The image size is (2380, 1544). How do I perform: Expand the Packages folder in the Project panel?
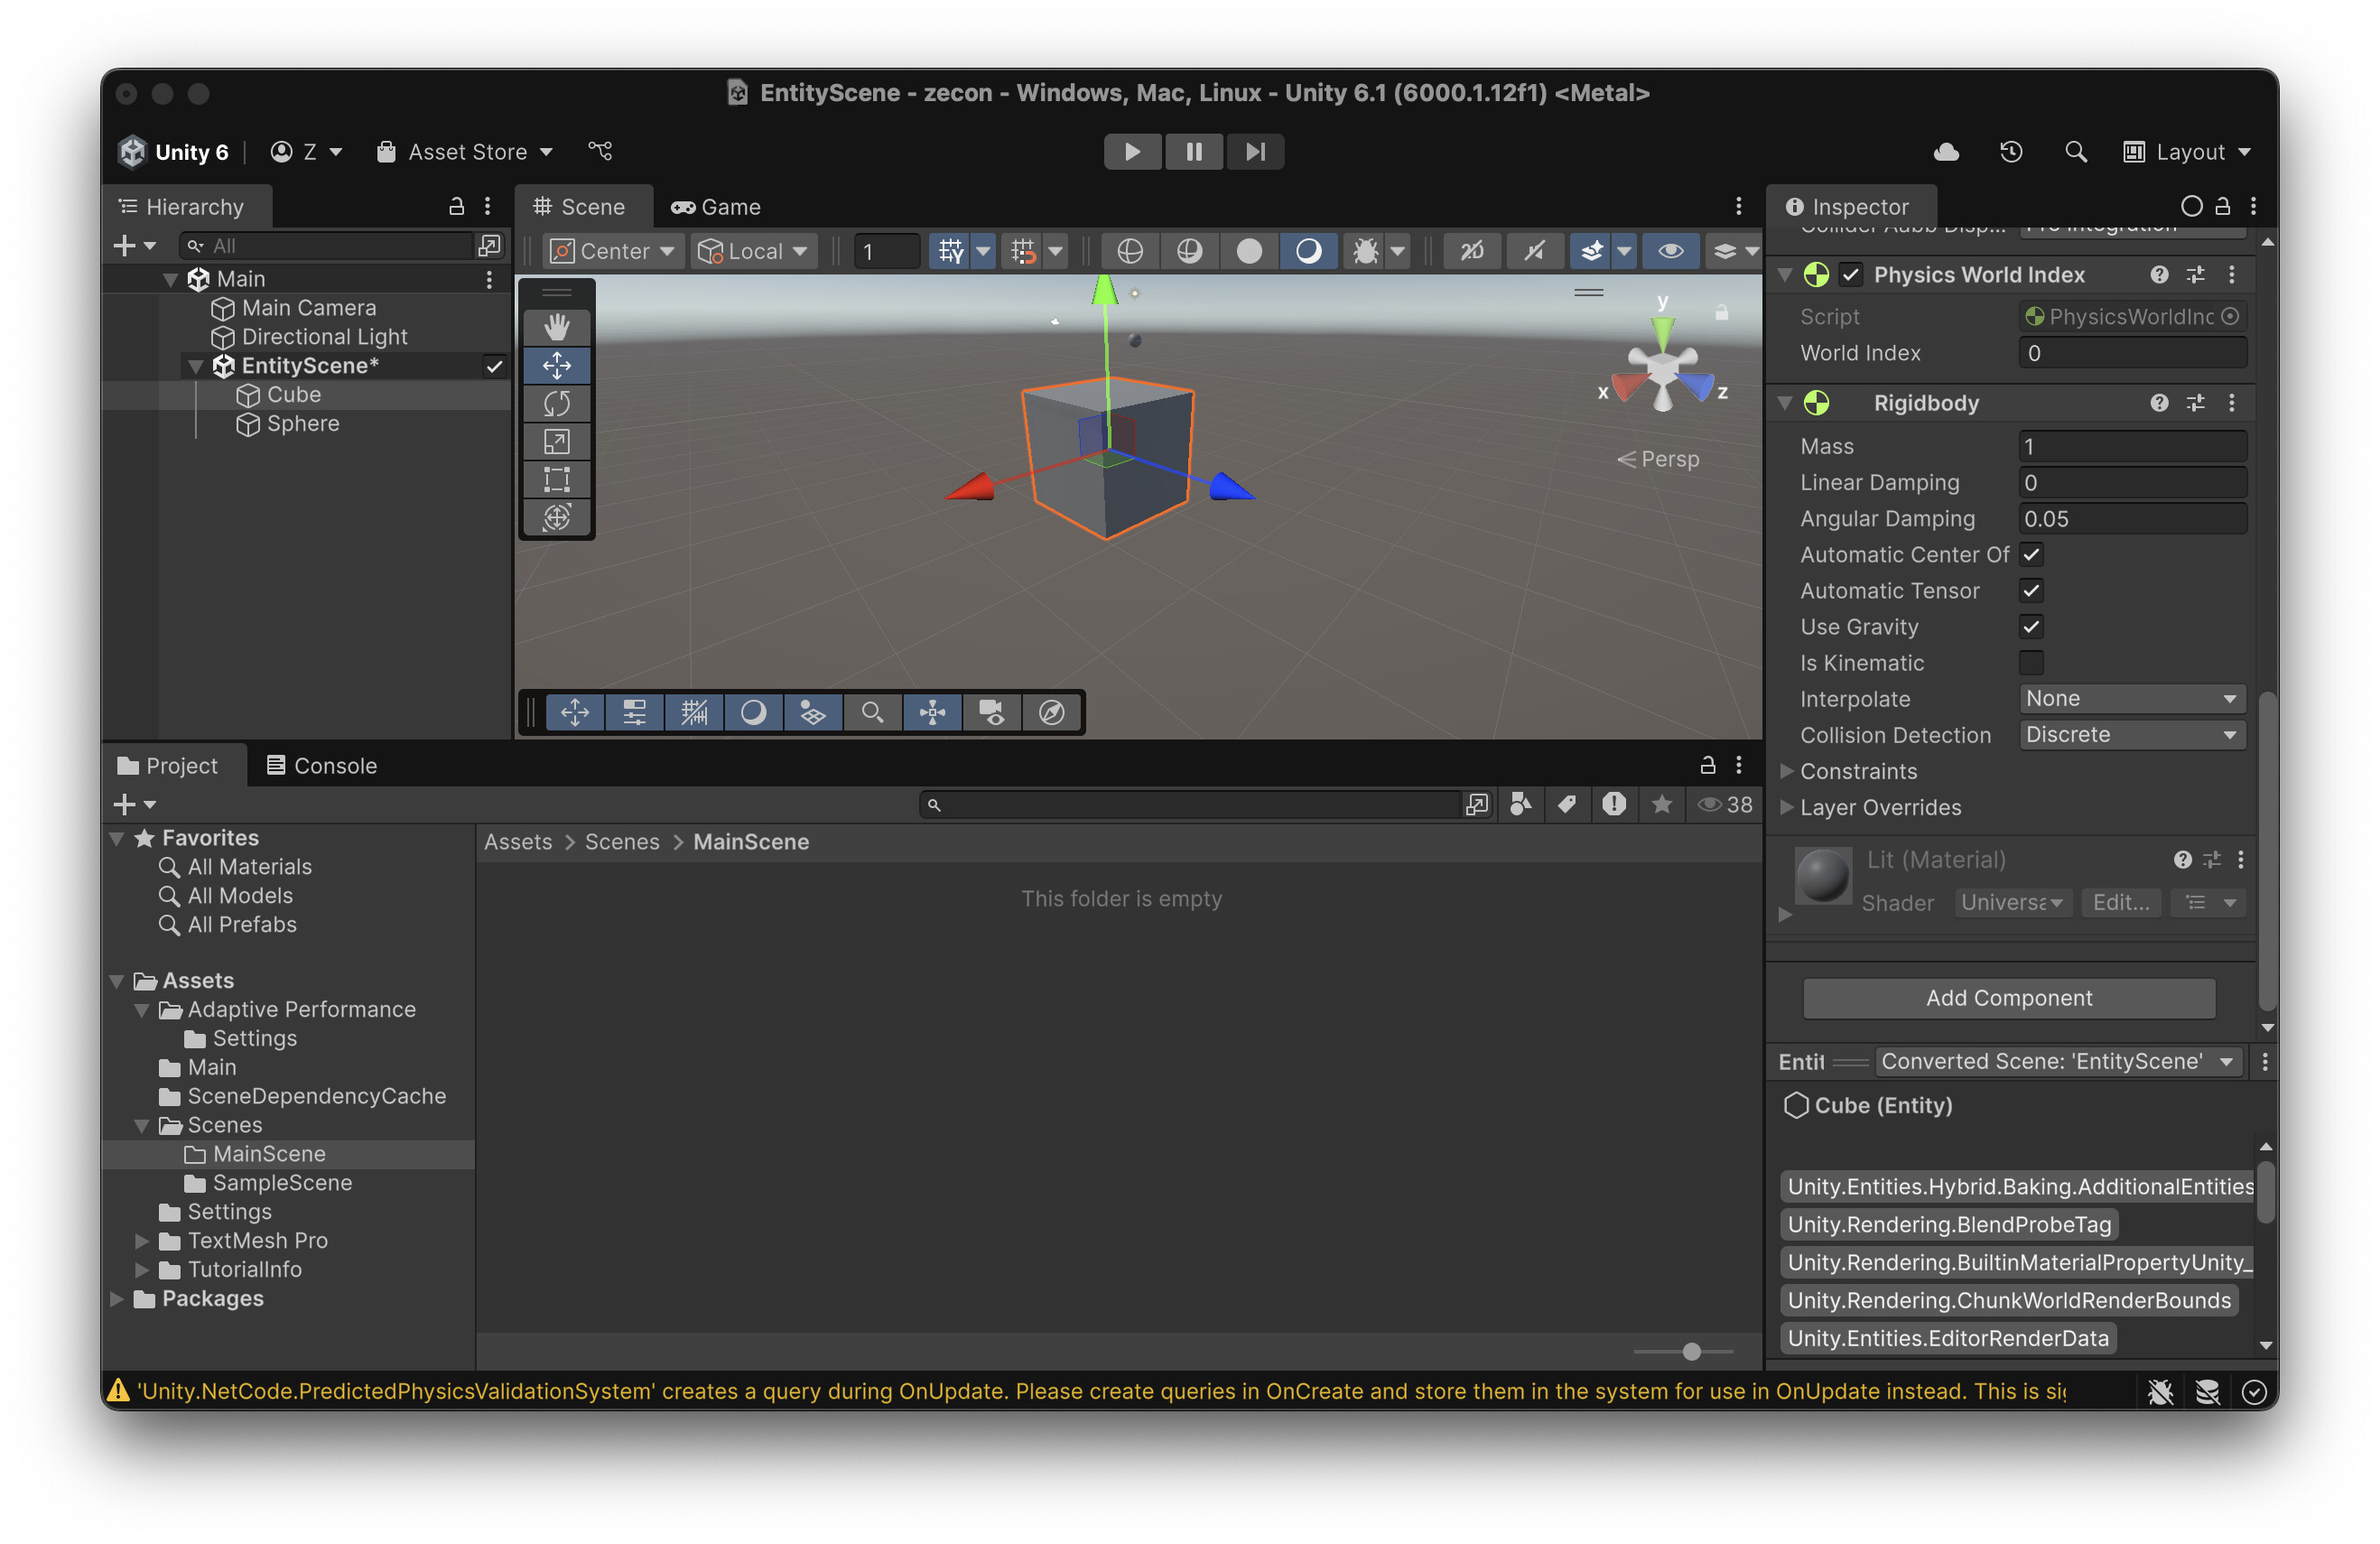(x=116, y=1298)
